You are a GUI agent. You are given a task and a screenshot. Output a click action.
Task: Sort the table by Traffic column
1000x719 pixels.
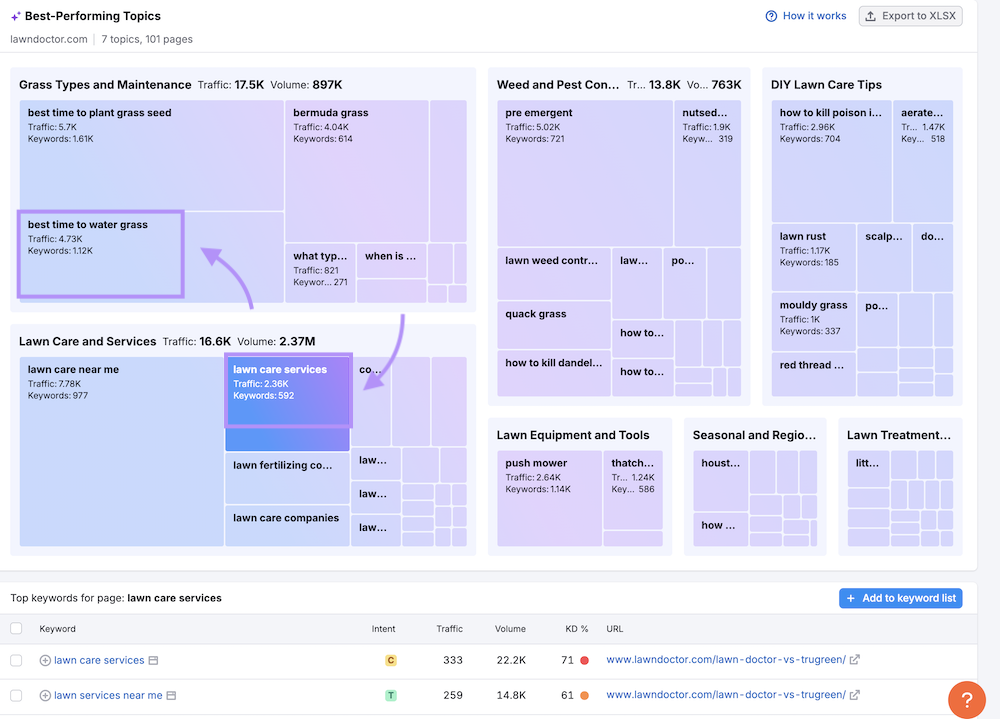click(x=449, y=629)
